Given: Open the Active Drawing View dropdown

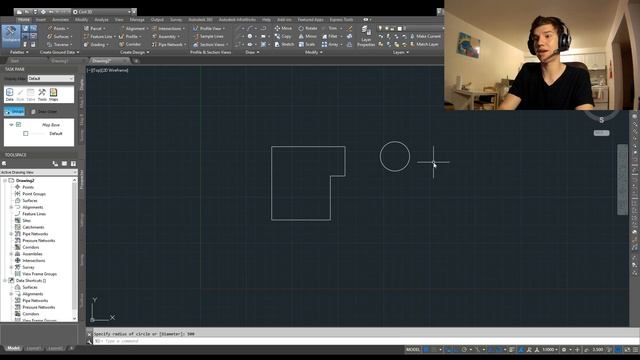Looking at the screenshot, I should (x=39, y=172).
